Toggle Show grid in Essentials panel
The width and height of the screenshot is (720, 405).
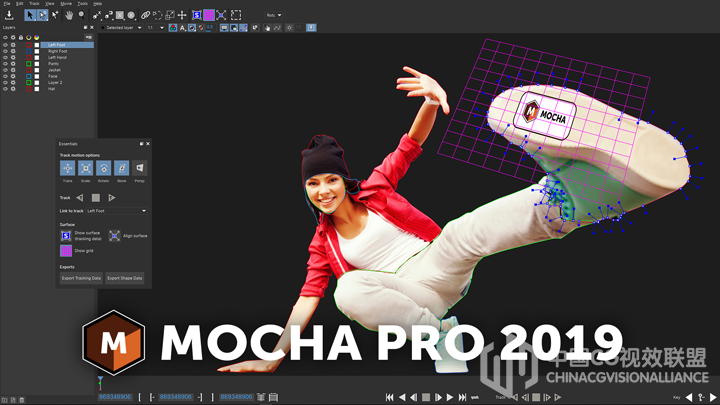coord(66,251)
